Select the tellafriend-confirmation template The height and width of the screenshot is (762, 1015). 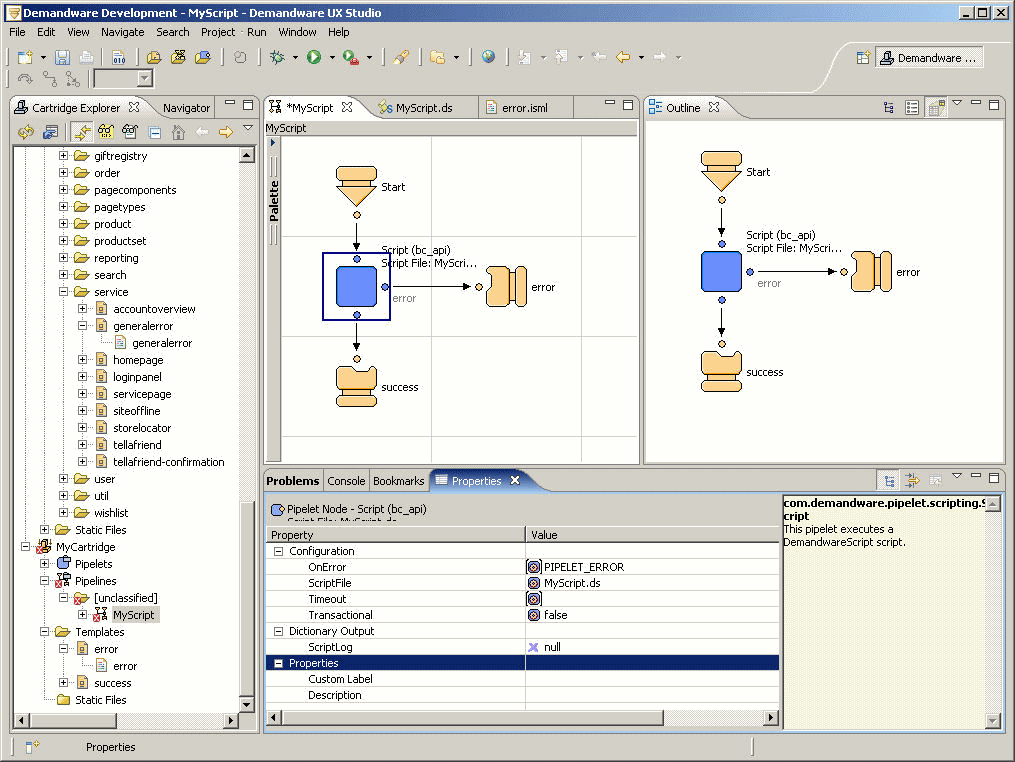[x=168, y=462]
